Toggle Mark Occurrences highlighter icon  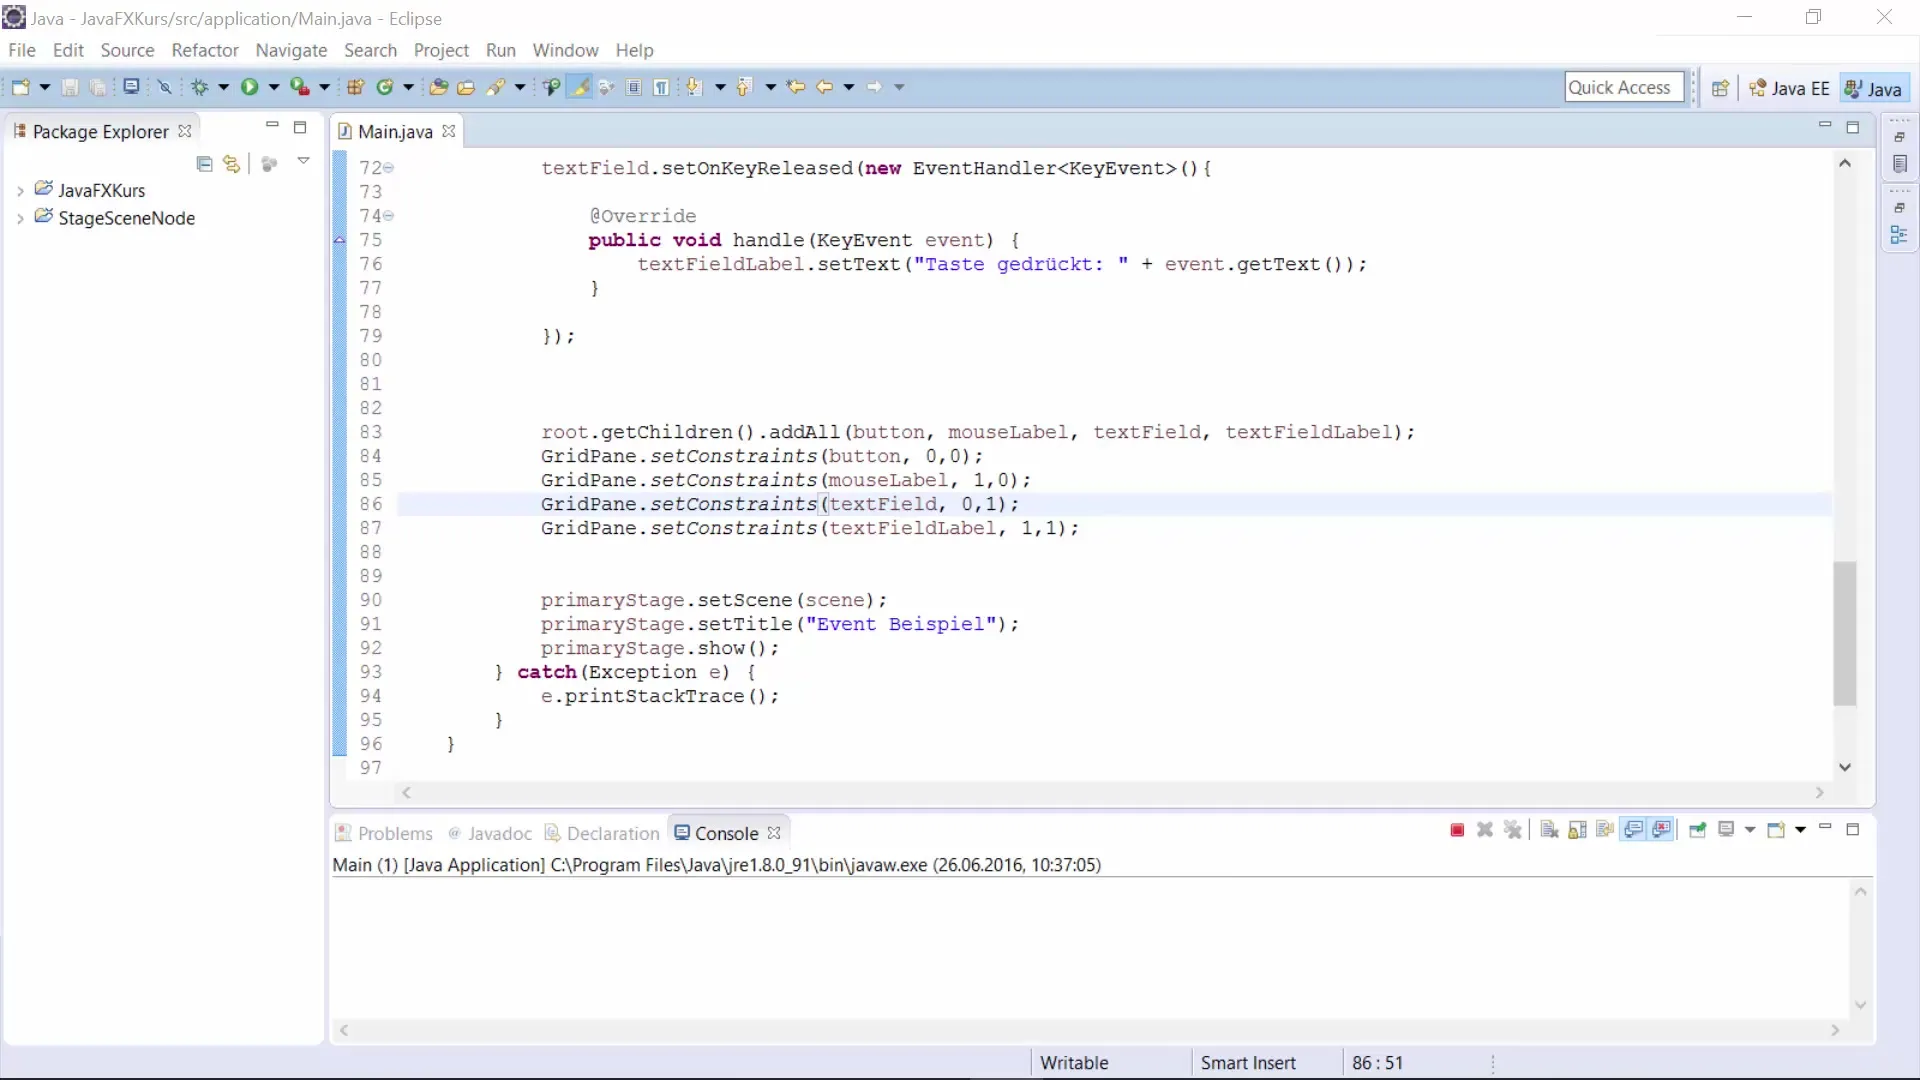579,87
